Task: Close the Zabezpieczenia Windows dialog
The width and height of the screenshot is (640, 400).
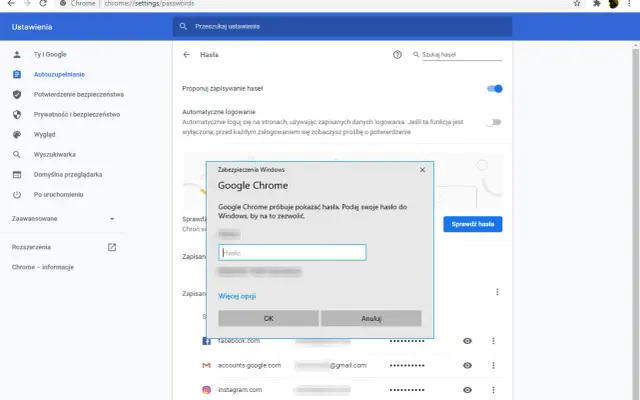Action: pos(422,169)
